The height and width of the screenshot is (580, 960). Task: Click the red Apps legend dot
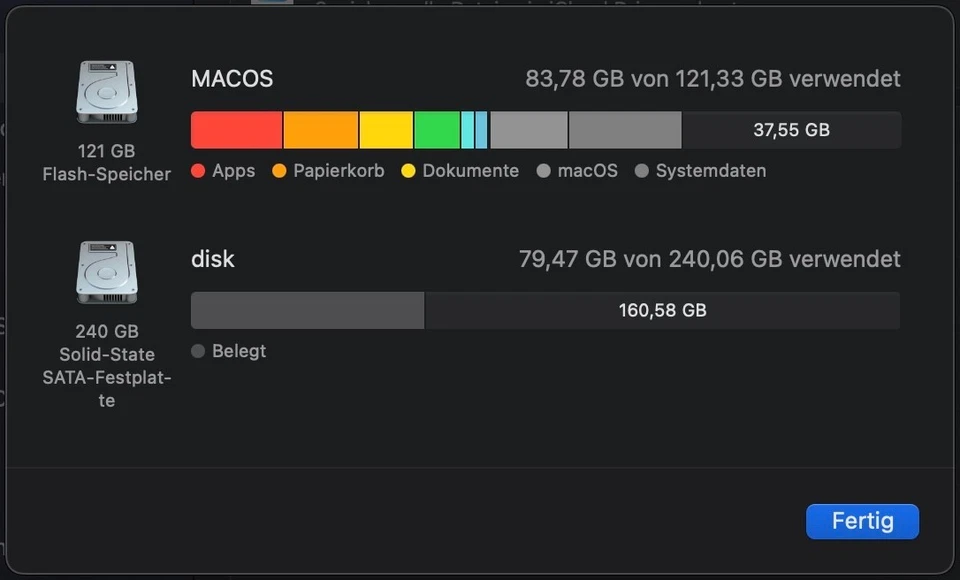point(198,171)
